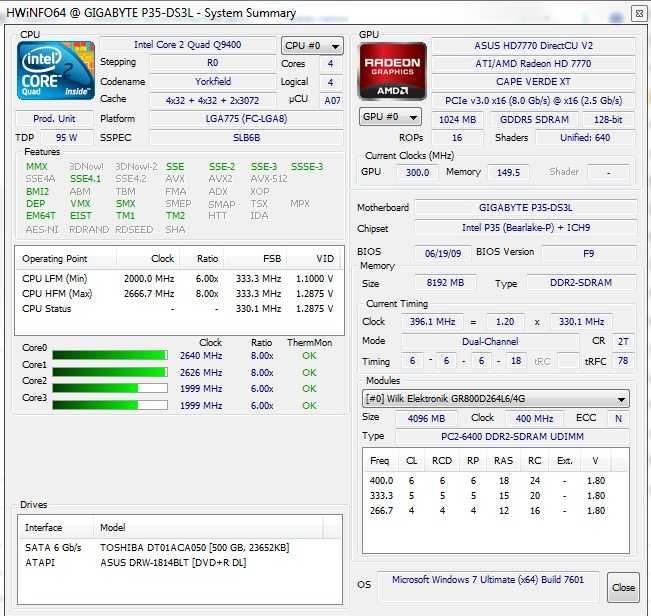
Task: Click the LGA775 (FC-LGA8) platform field
Action: [x=247, y=119]
